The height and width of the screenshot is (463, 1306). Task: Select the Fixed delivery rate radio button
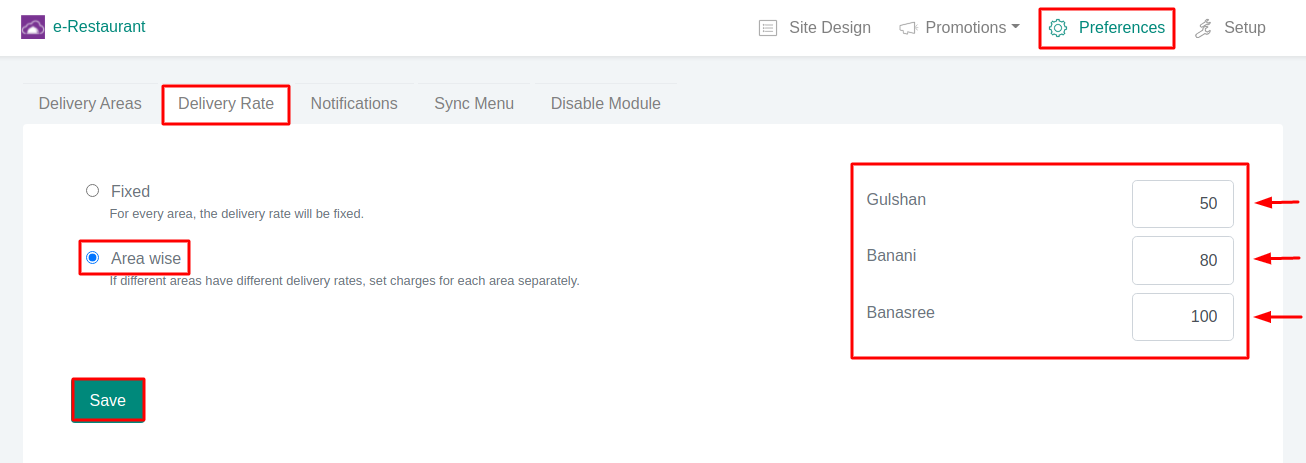pos(93,191)
